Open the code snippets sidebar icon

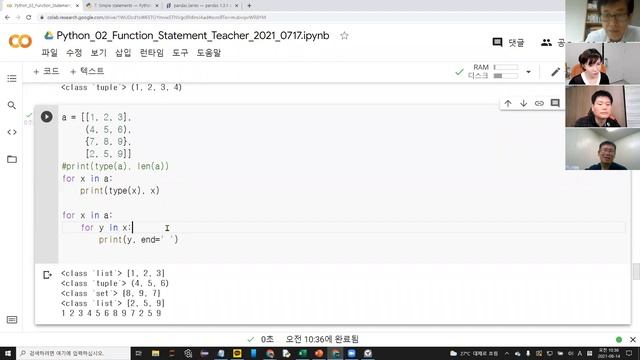[x=12, y=132]
